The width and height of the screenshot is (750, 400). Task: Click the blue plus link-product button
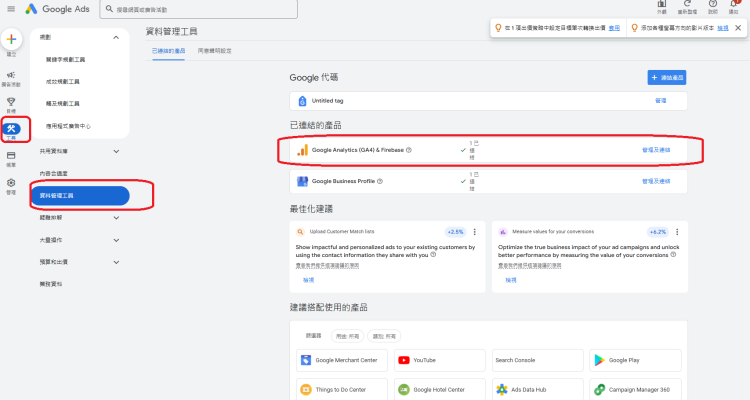pyautogui.click(x=667, y=78)
